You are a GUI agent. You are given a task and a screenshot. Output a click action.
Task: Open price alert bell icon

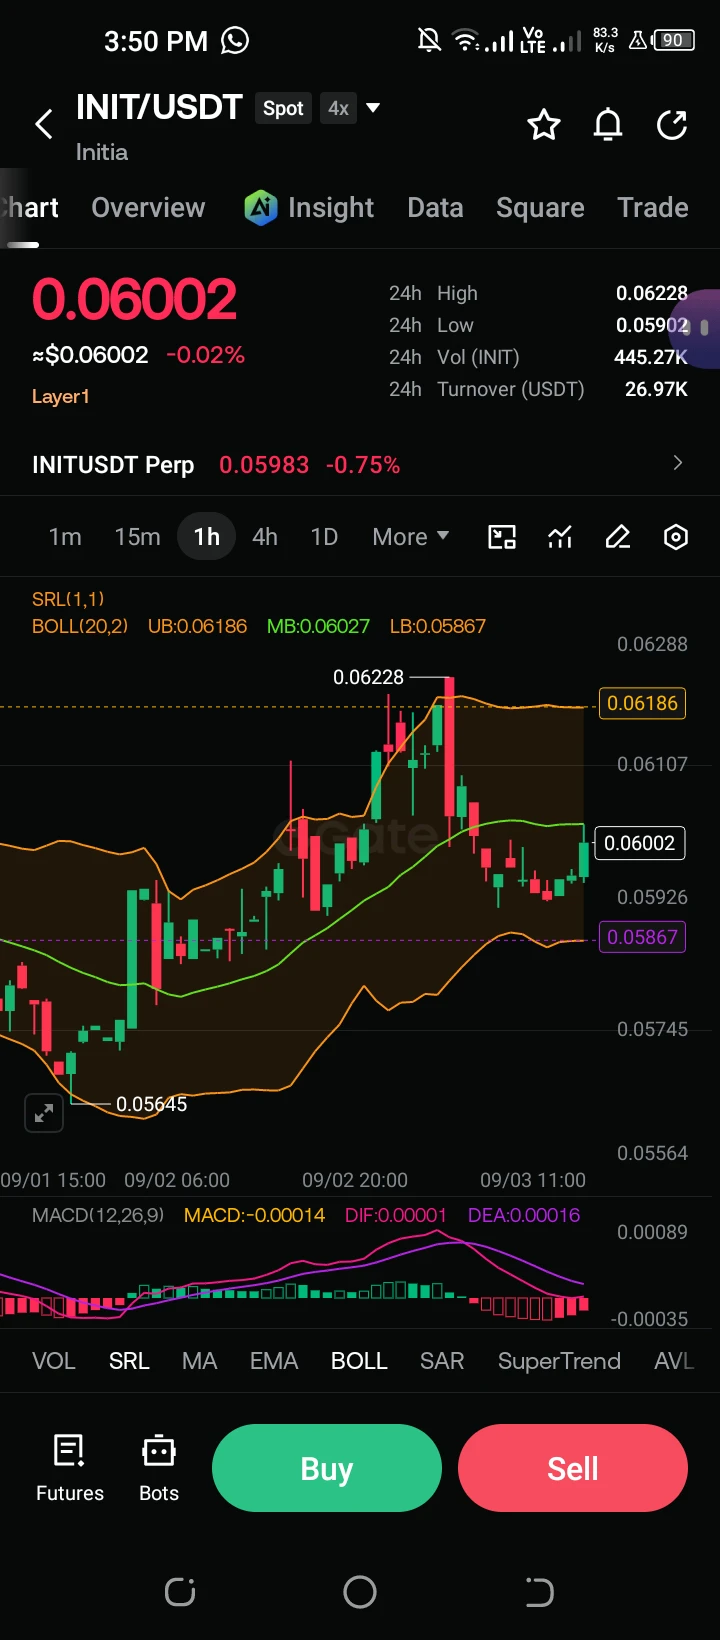point(608,125)
